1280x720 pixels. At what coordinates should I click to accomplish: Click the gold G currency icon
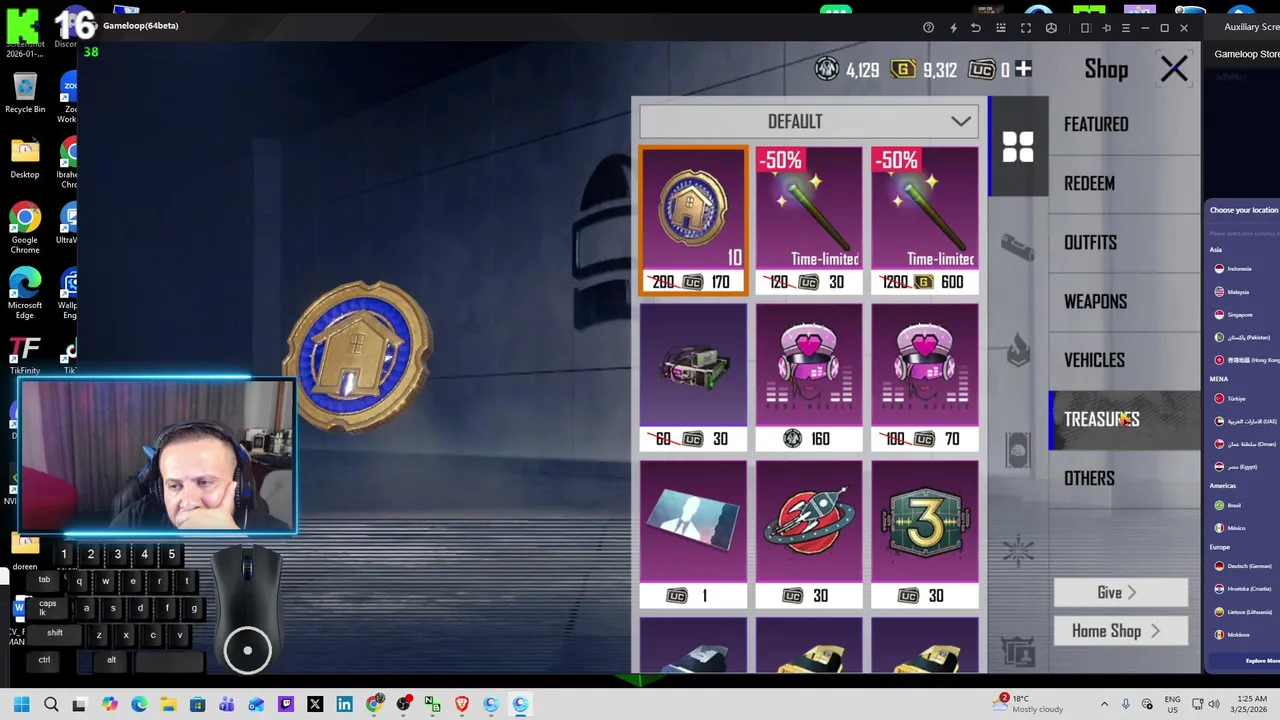[903, 69]
